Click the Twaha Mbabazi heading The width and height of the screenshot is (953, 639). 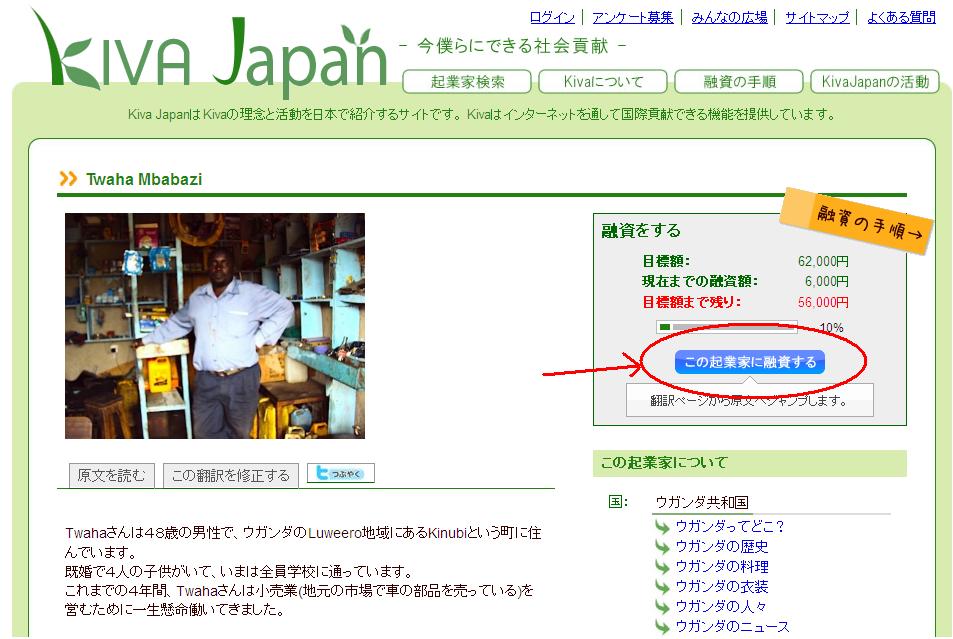point(144,179)
